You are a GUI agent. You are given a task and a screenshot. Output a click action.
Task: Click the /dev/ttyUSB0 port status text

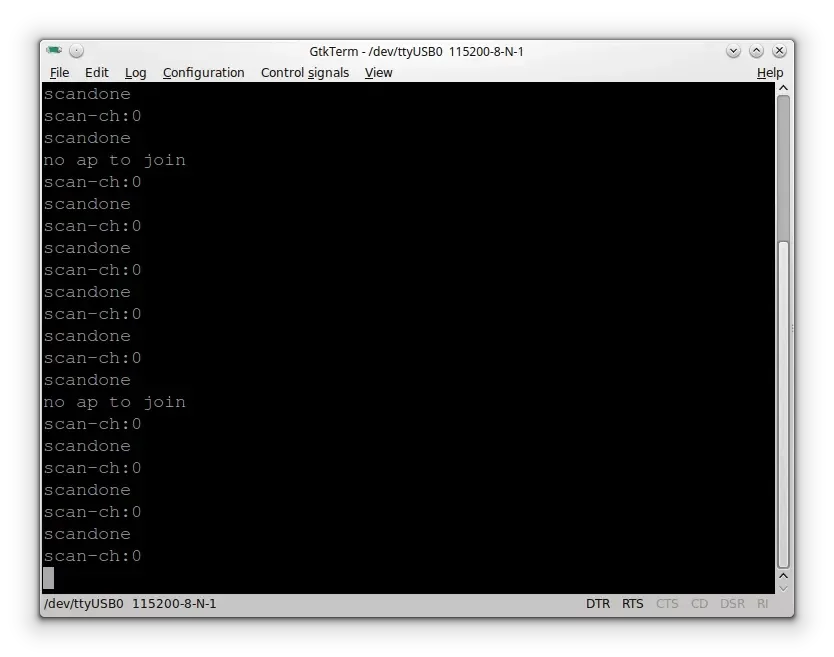84,604
